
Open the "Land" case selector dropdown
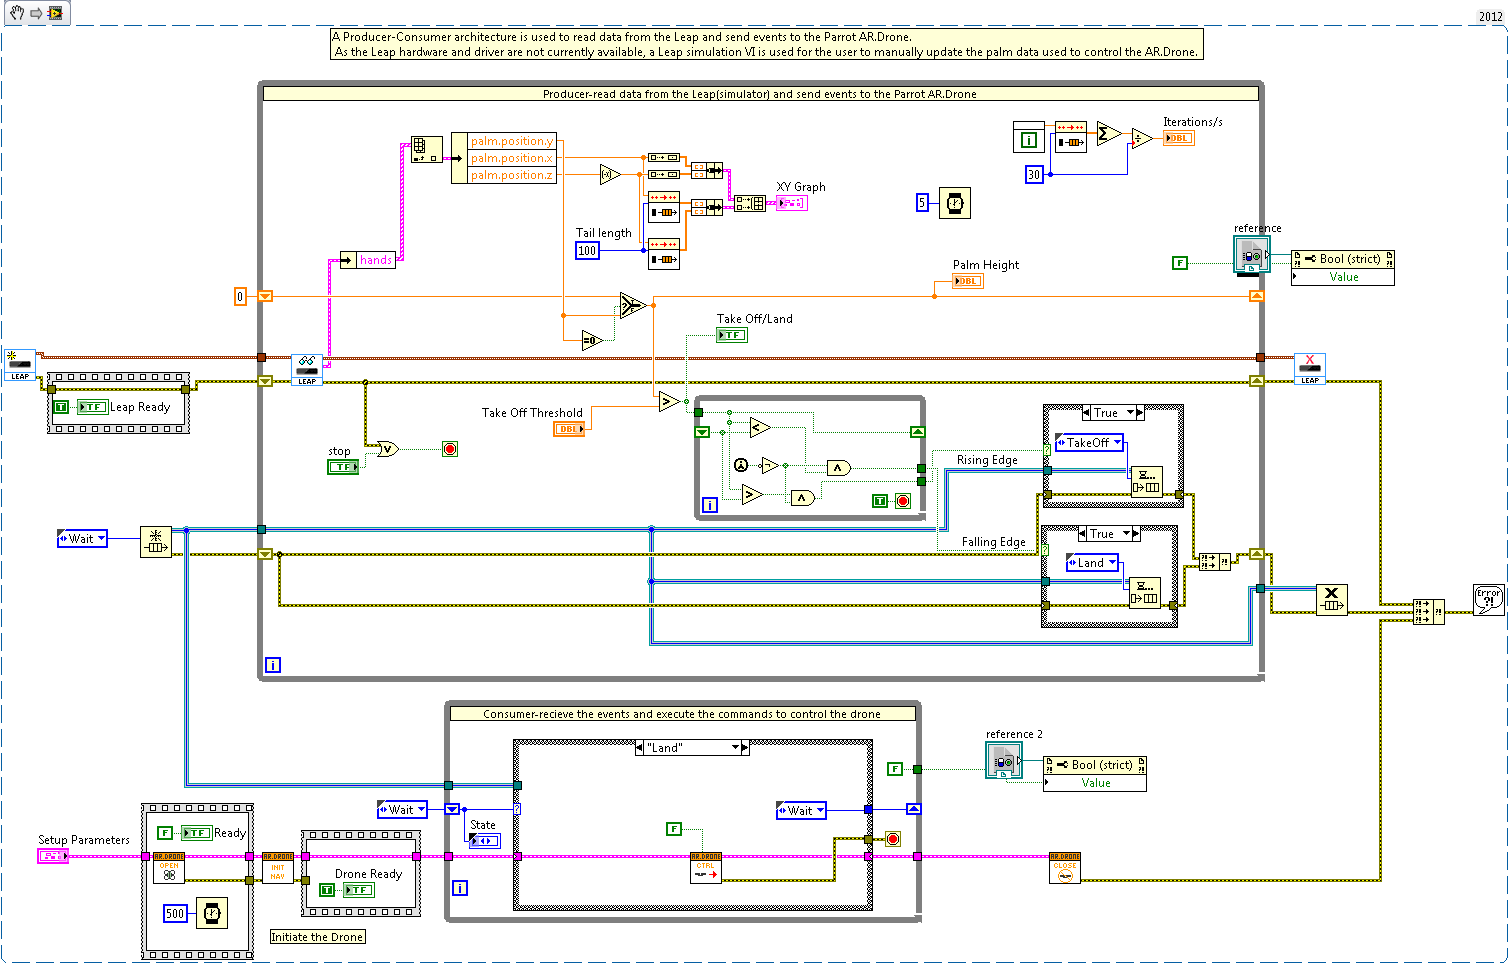pyautogui.click(x=735, y=748)
